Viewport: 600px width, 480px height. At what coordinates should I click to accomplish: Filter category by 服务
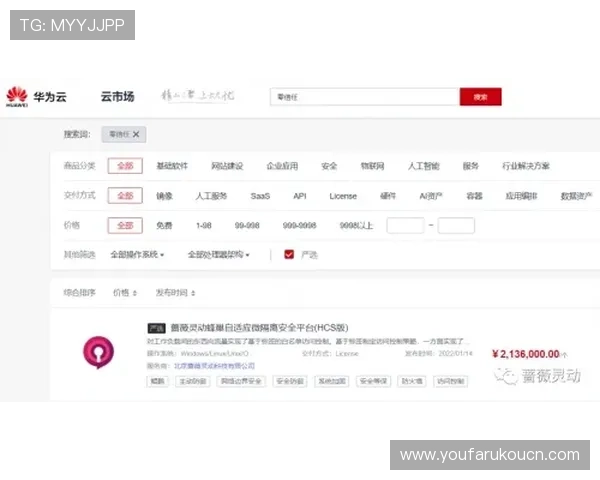[x=471, y=166]
